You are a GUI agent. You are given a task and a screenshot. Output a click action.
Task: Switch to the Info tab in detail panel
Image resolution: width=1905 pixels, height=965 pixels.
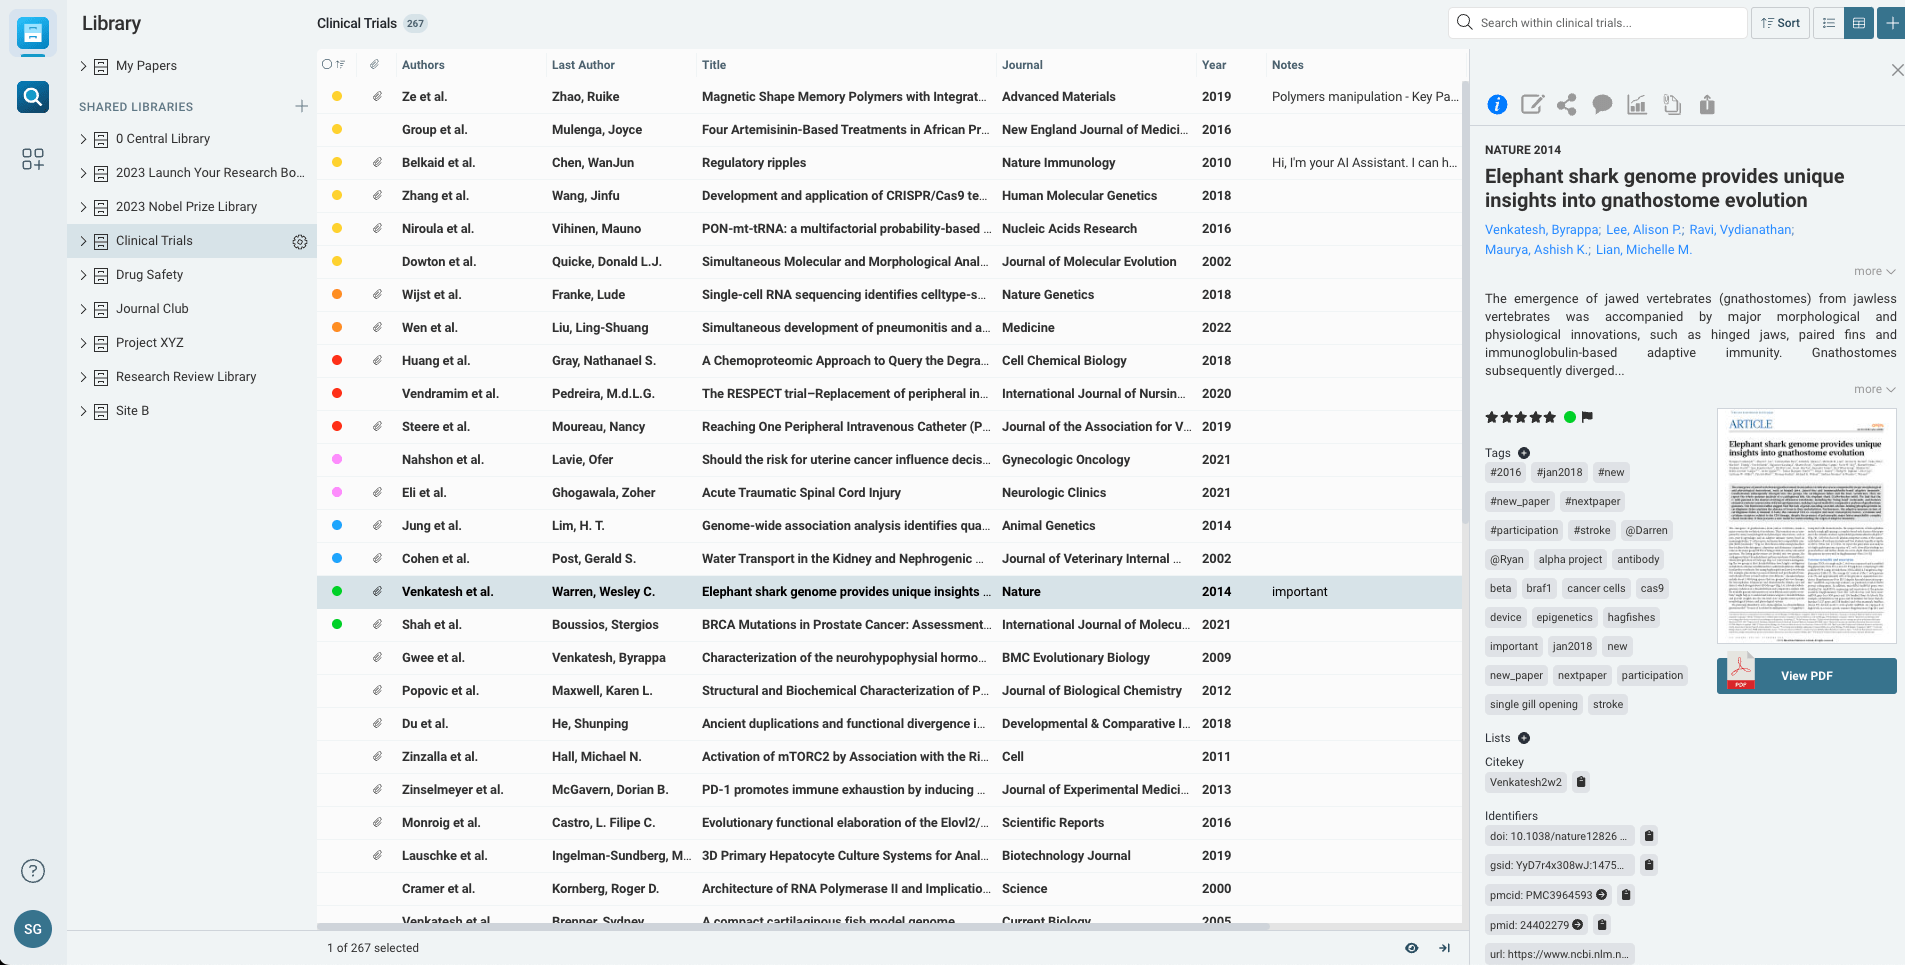click(1496, 104)
